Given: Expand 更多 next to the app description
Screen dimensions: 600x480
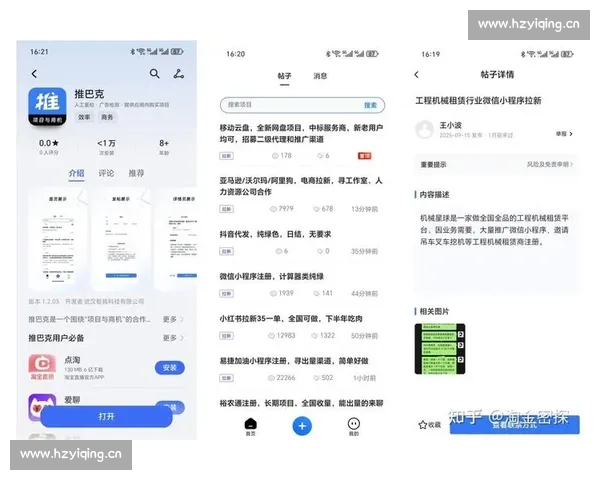Looking at the screenshot, I should (x=173, y=319).
